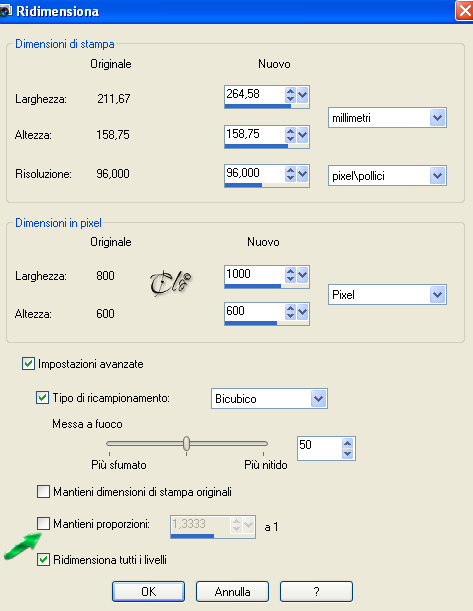Enable Mantieni proporzioni checkbox
Screen dimensions: 473x611
[43, 523]
